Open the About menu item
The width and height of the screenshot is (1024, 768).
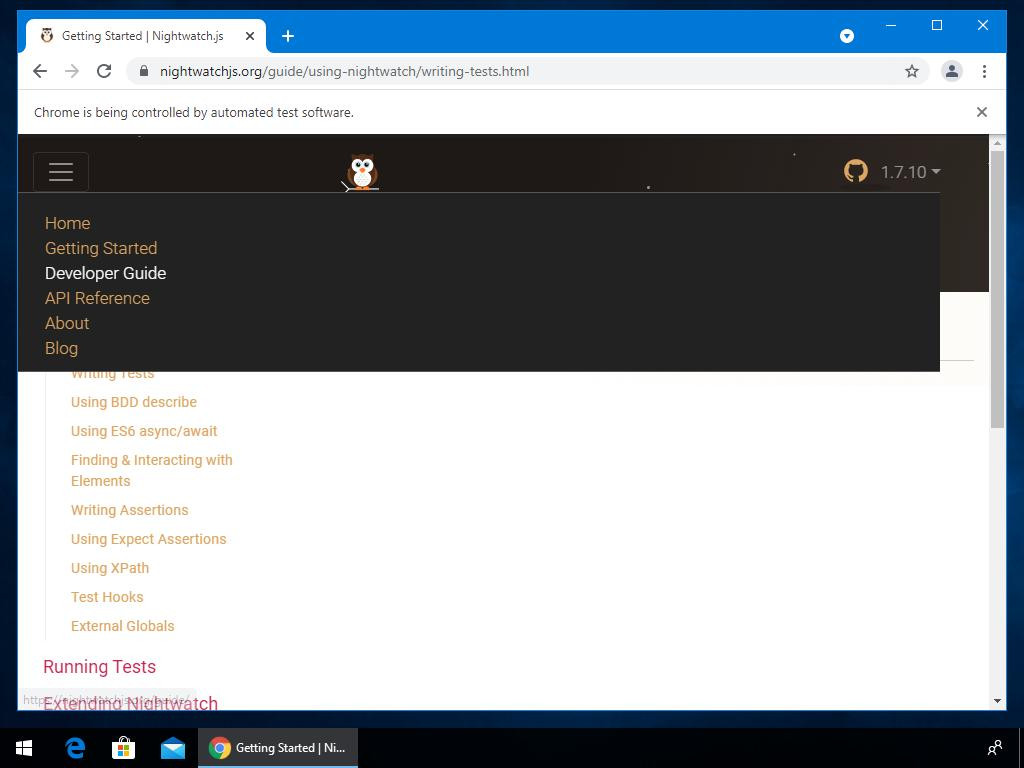click(67, 323)
